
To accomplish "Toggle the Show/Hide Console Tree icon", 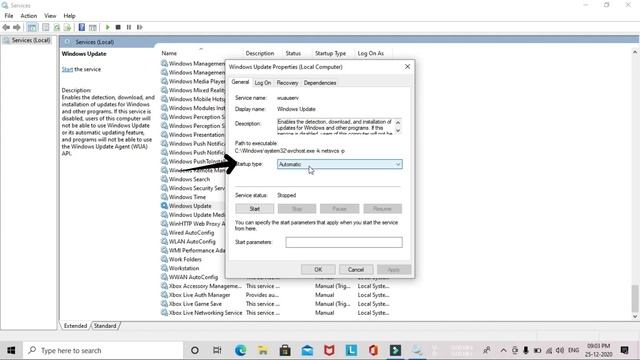I will [32, 27].
